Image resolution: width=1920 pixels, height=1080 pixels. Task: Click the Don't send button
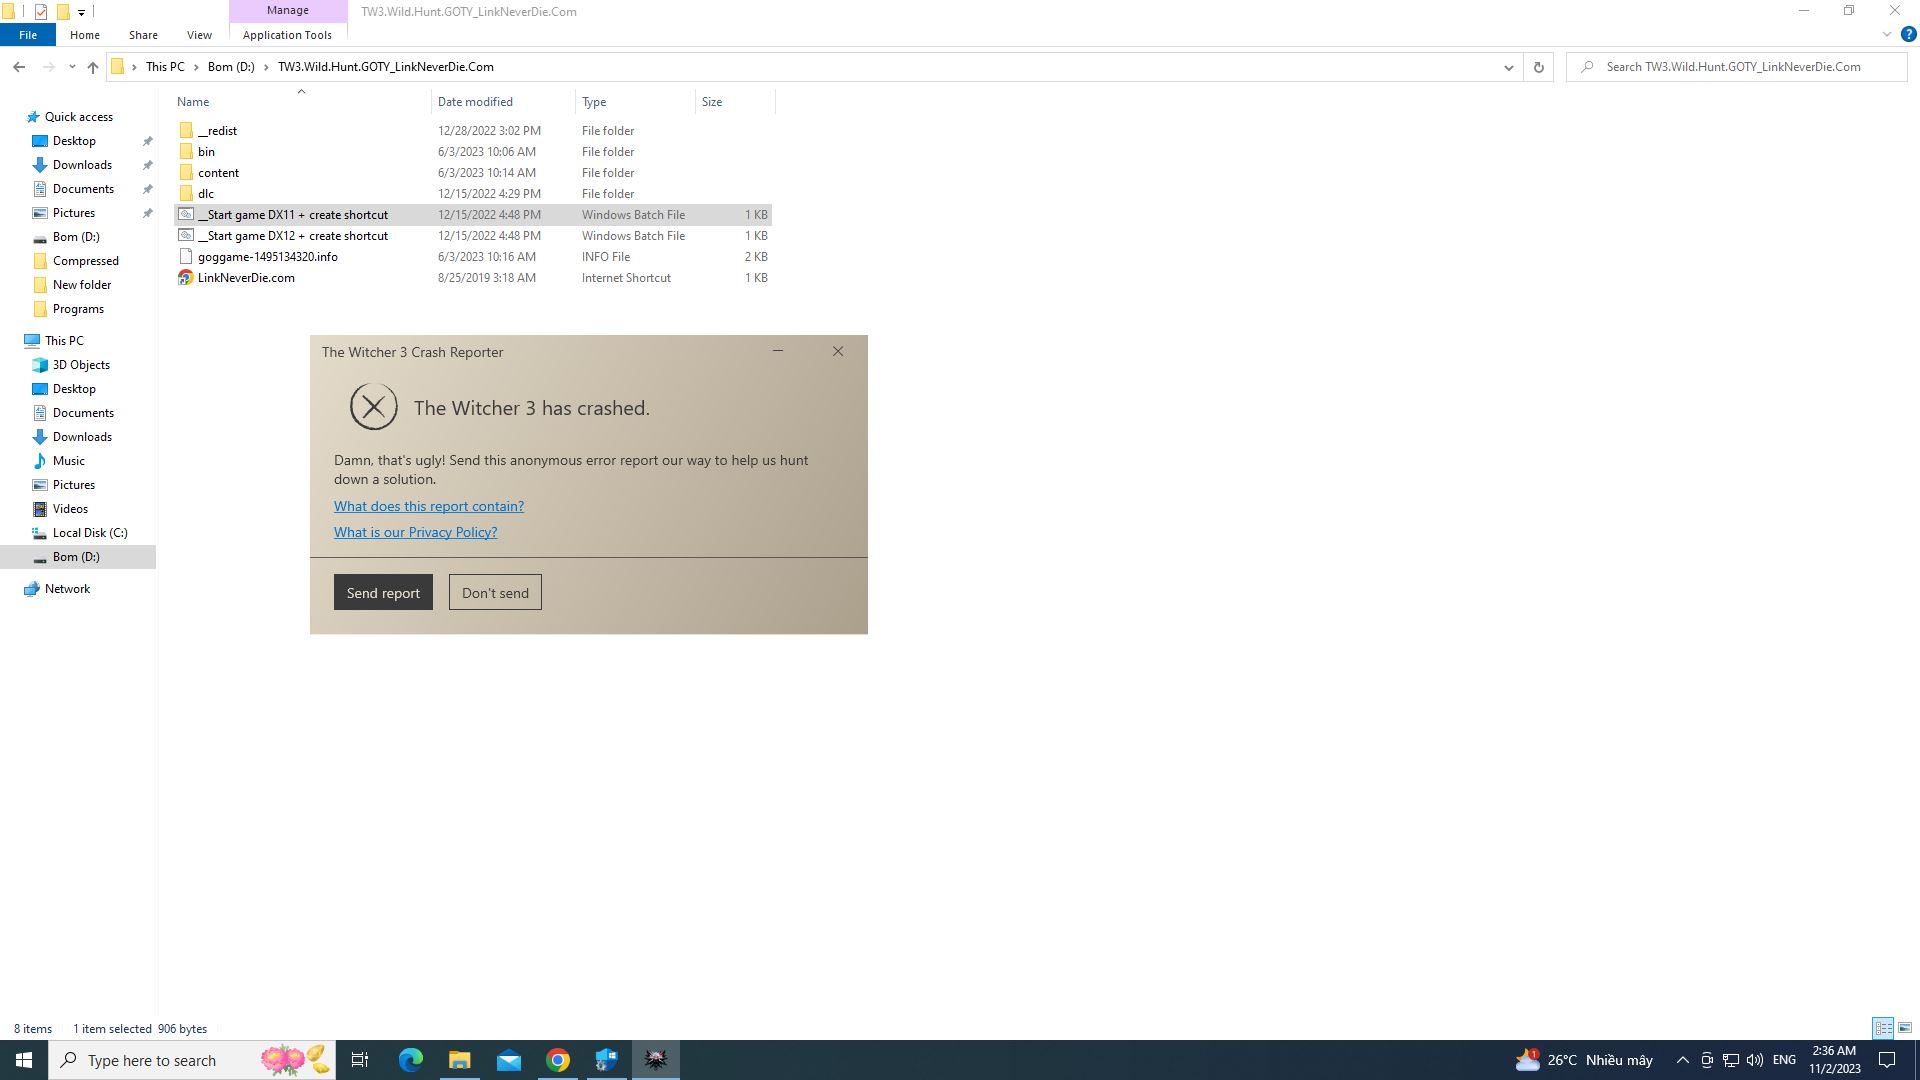(496, 592)
